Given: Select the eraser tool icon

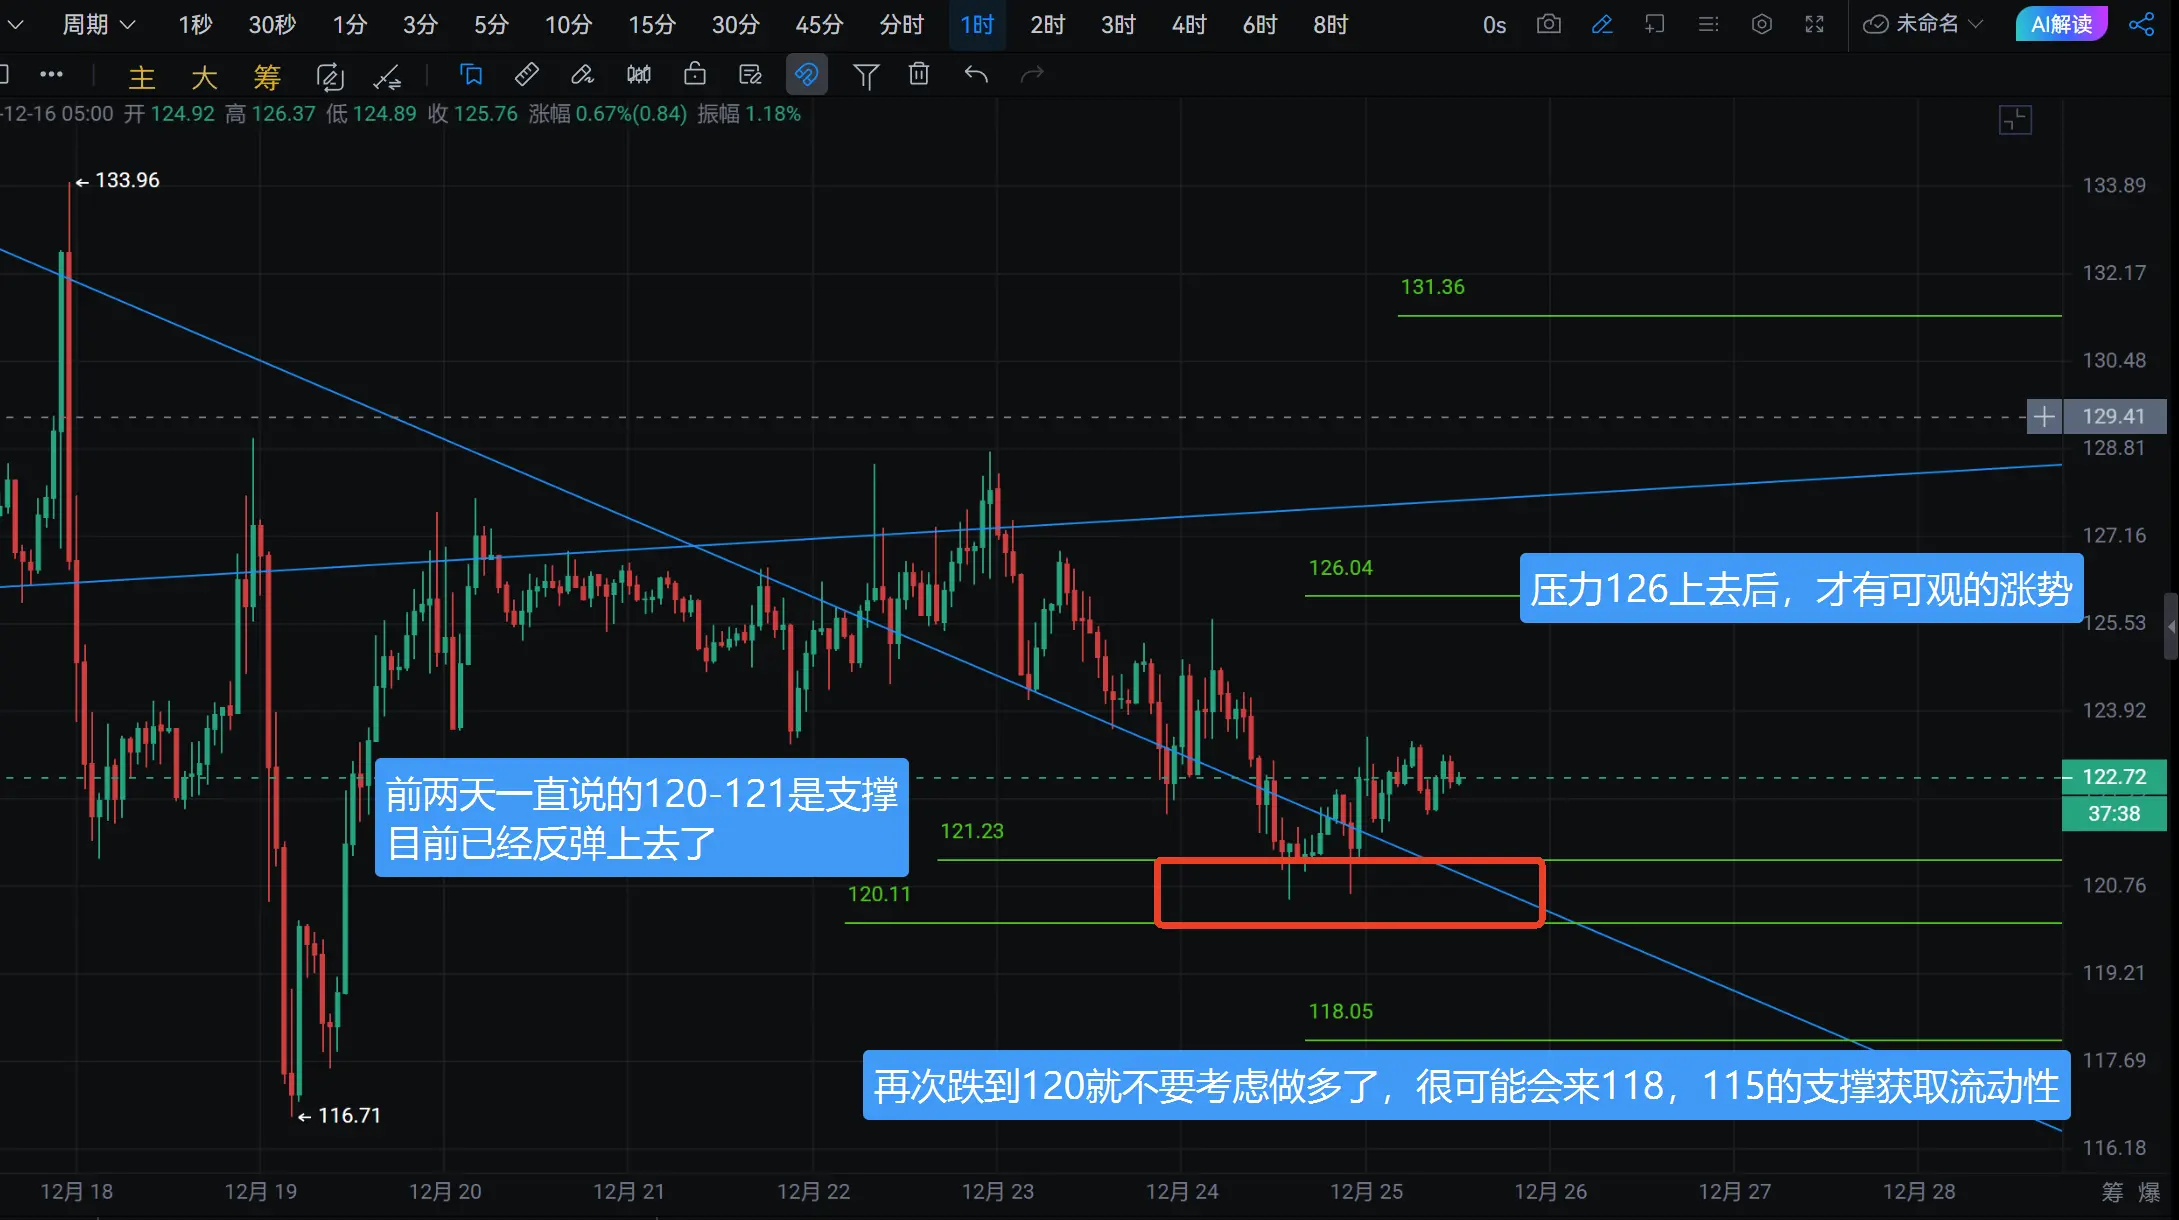Looking at the screenshot, I should click(x=582, y=75).
